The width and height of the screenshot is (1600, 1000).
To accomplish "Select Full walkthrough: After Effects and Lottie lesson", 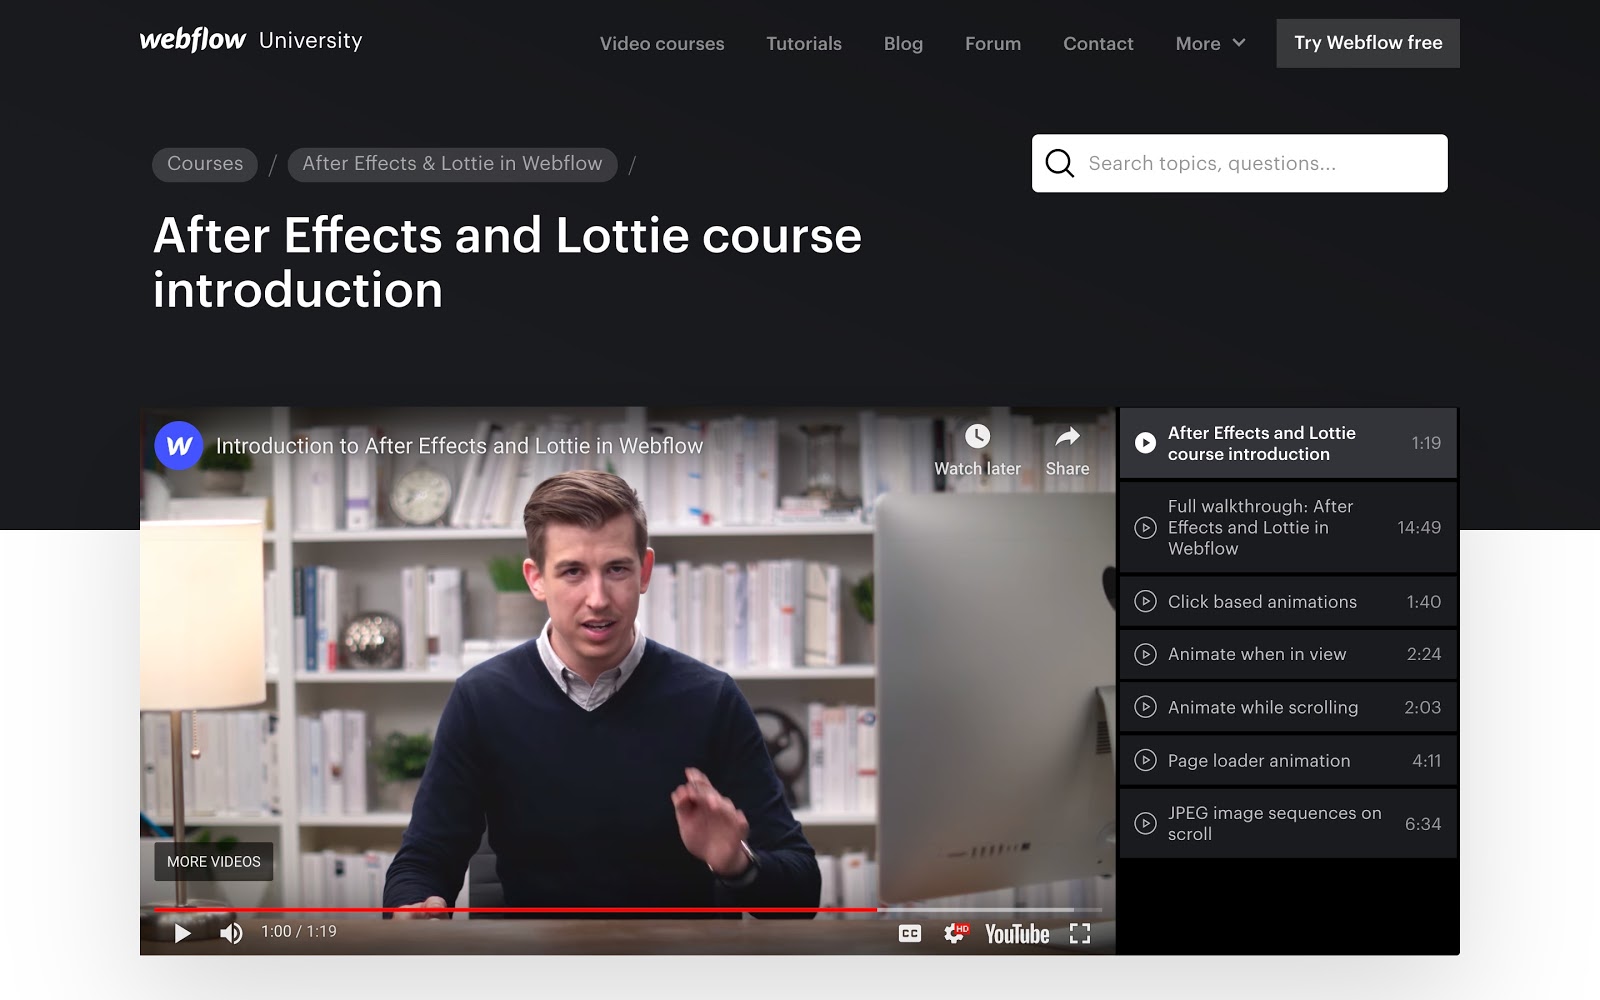I will (x=1288, y=527).
